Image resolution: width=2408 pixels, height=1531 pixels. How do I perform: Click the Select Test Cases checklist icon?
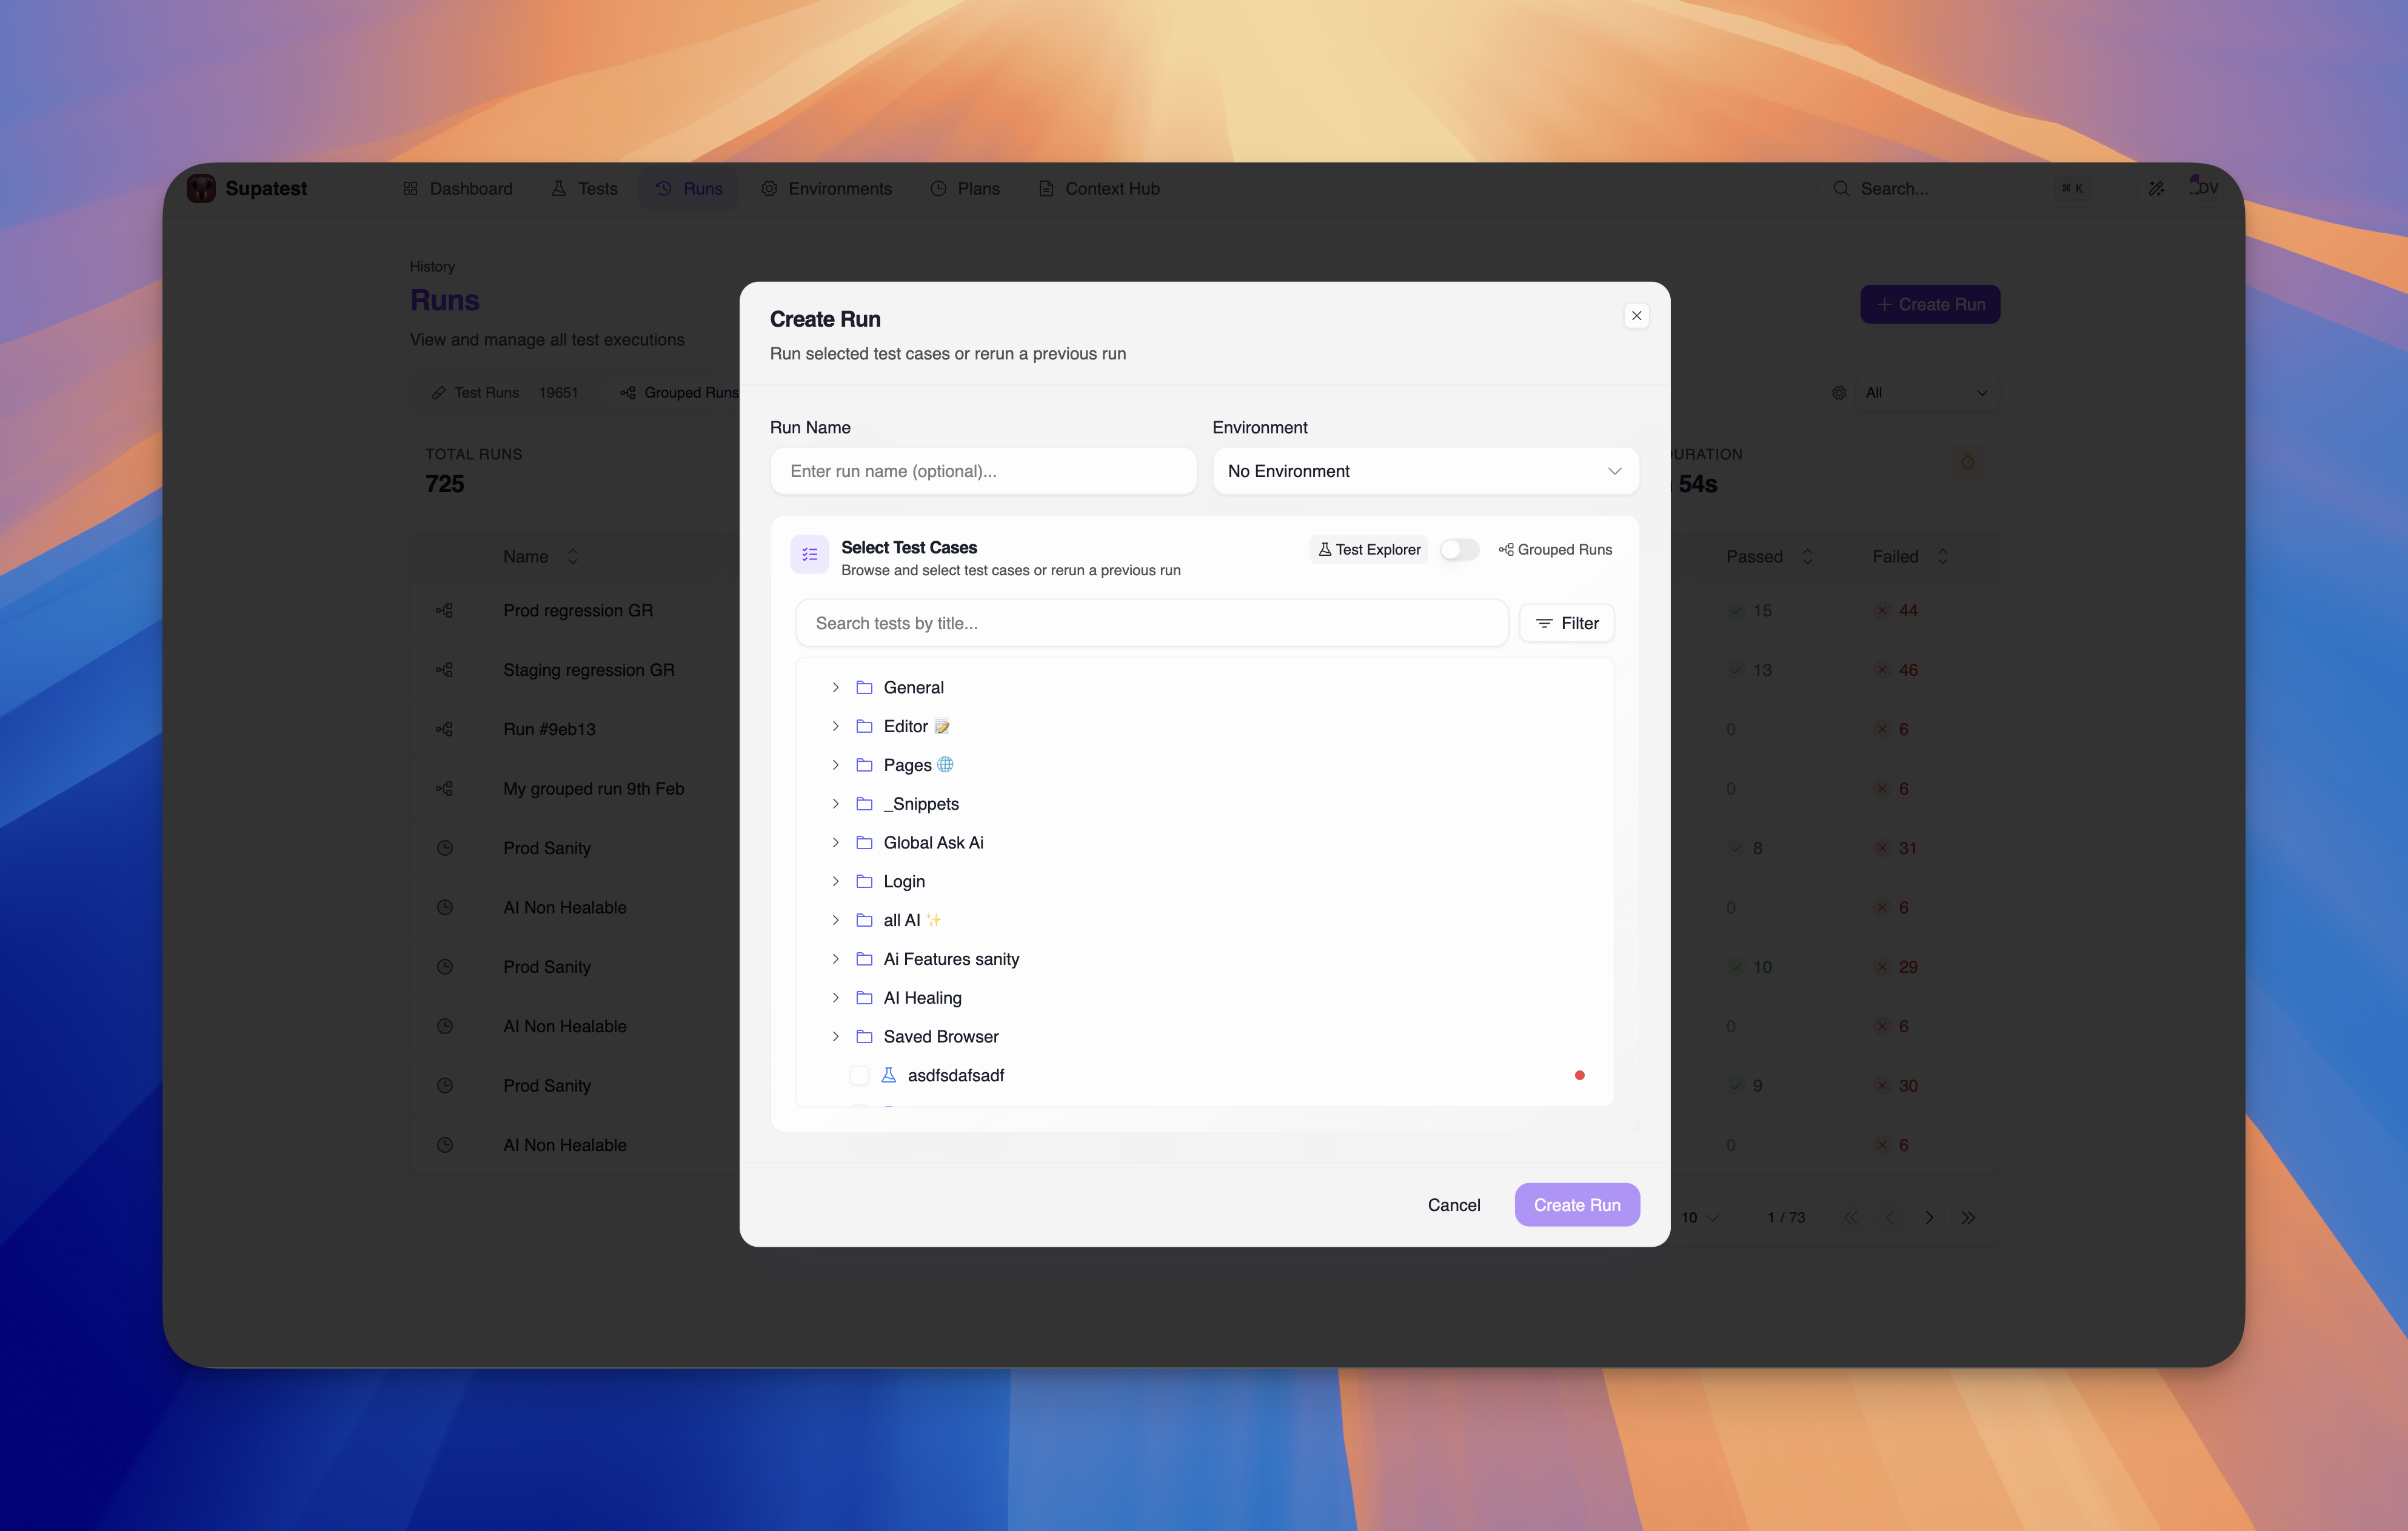(809, 554)
